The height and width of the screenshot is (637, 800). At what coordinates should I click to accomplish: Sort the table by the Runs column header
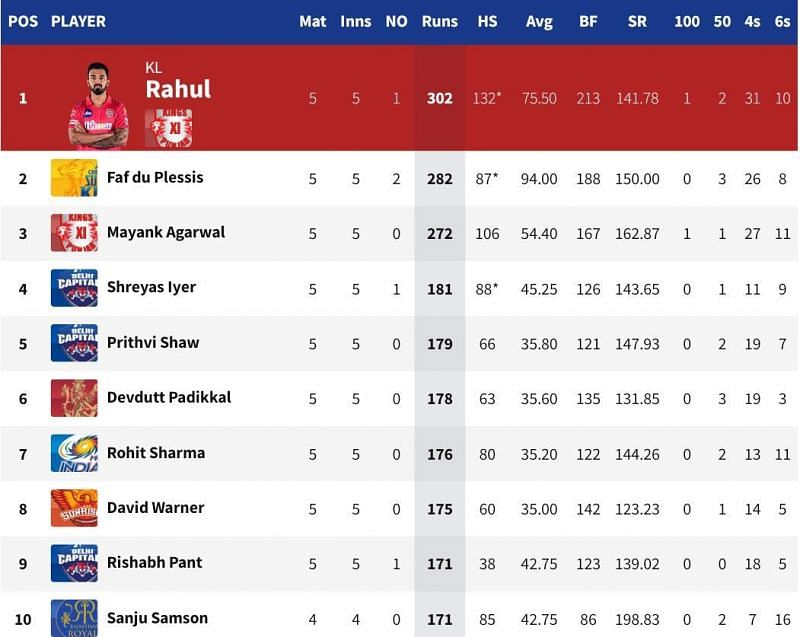440,21
